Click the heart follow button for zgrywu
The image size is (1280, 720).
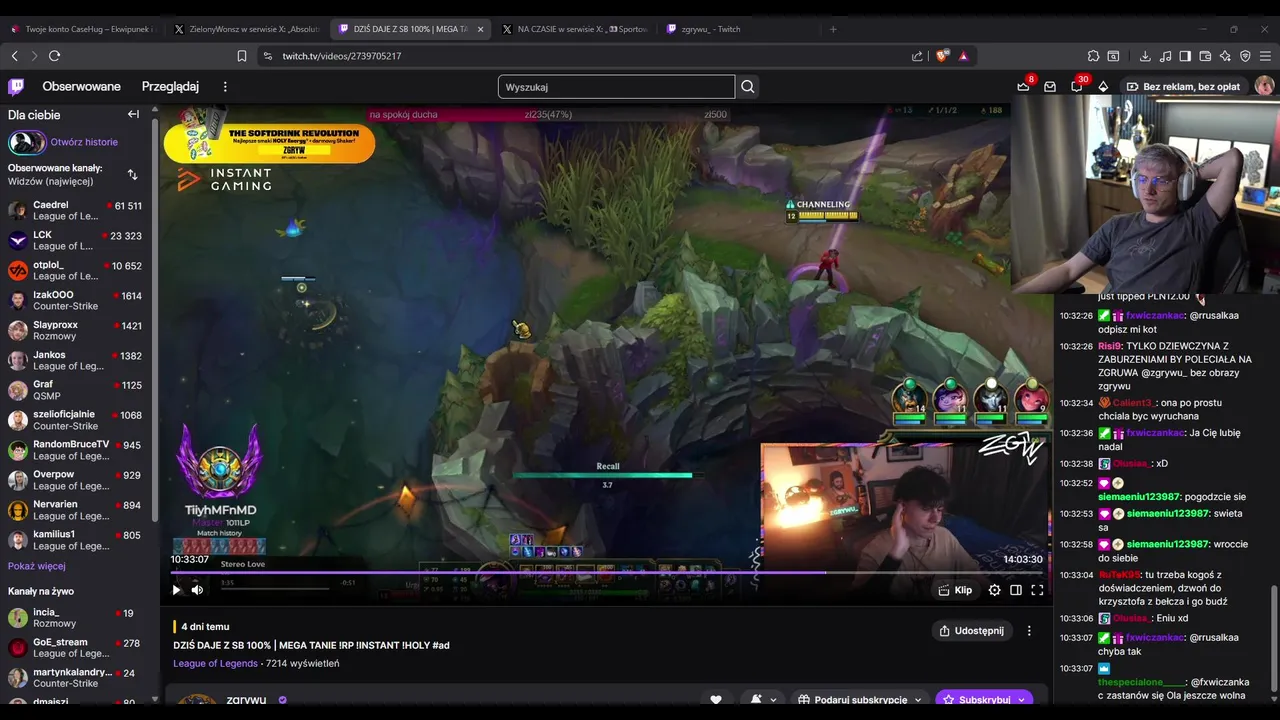(716, 700)
